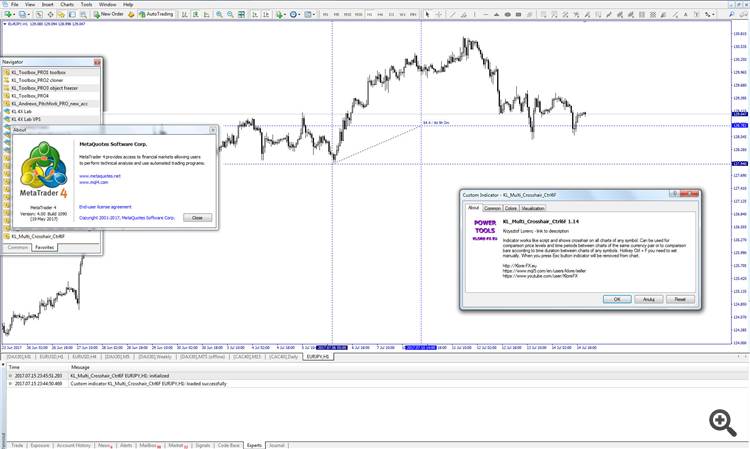Viewport: 750px width, 449px height.
Task: Select the rectangle shape tool
Action: pyautogui.click(x=518, y=14)
